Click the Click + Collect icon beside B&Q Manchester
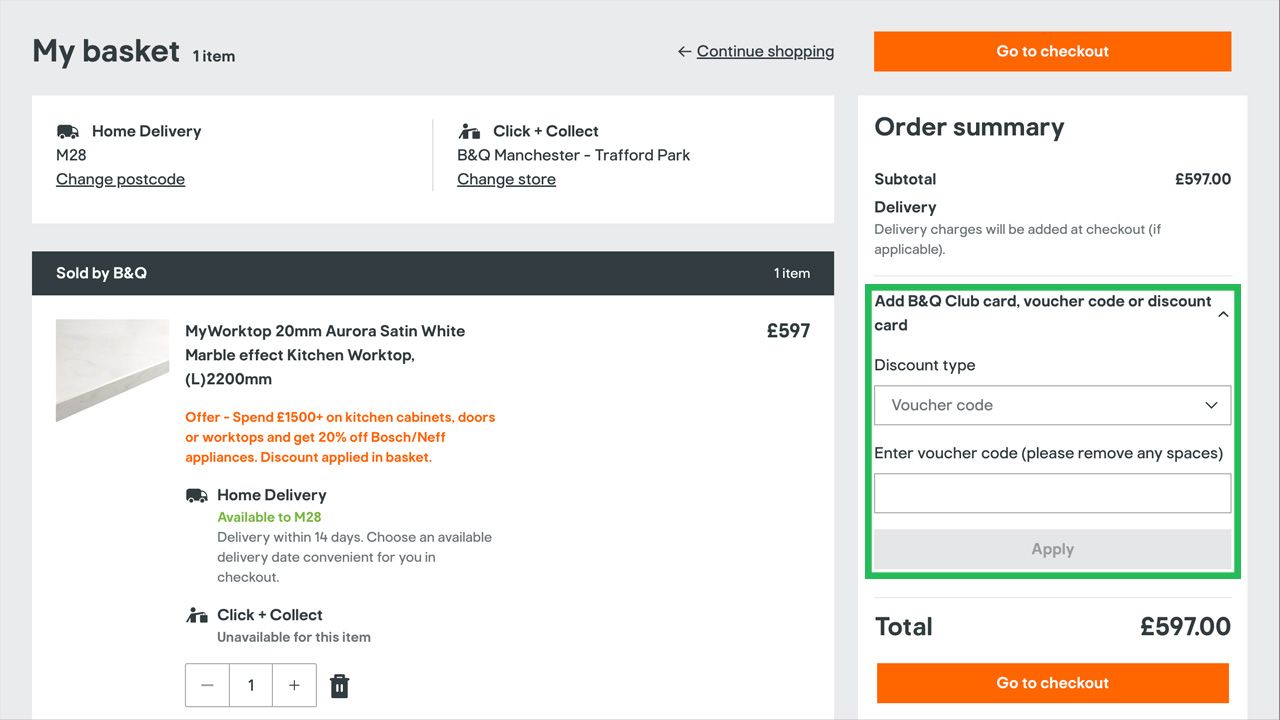Screen dimensions: 1280x720 click(469, 131)
